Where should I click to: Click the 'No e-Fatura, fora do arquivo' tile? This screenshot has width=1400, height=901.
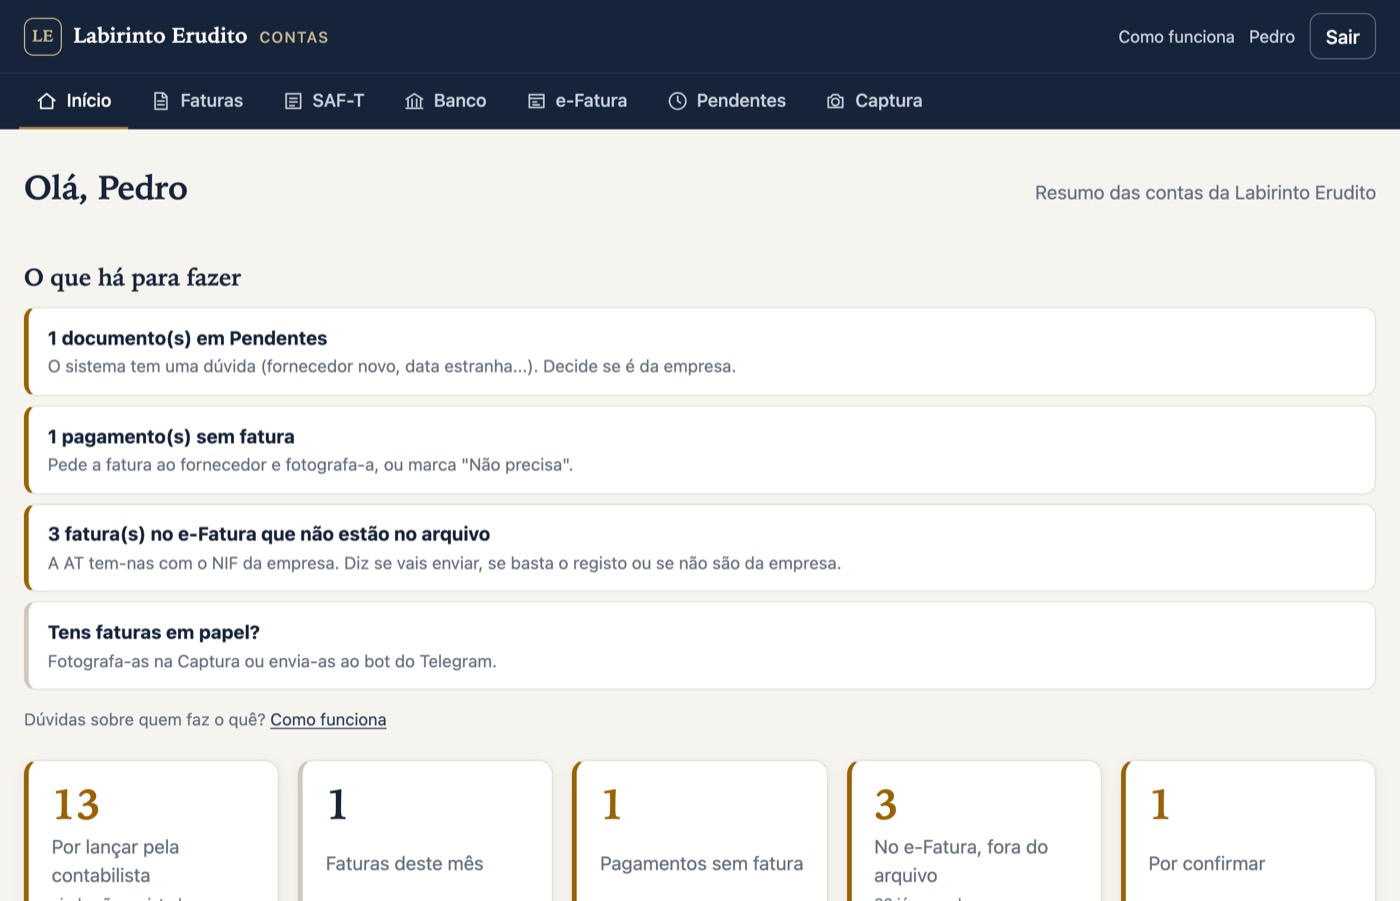point(974,831)
